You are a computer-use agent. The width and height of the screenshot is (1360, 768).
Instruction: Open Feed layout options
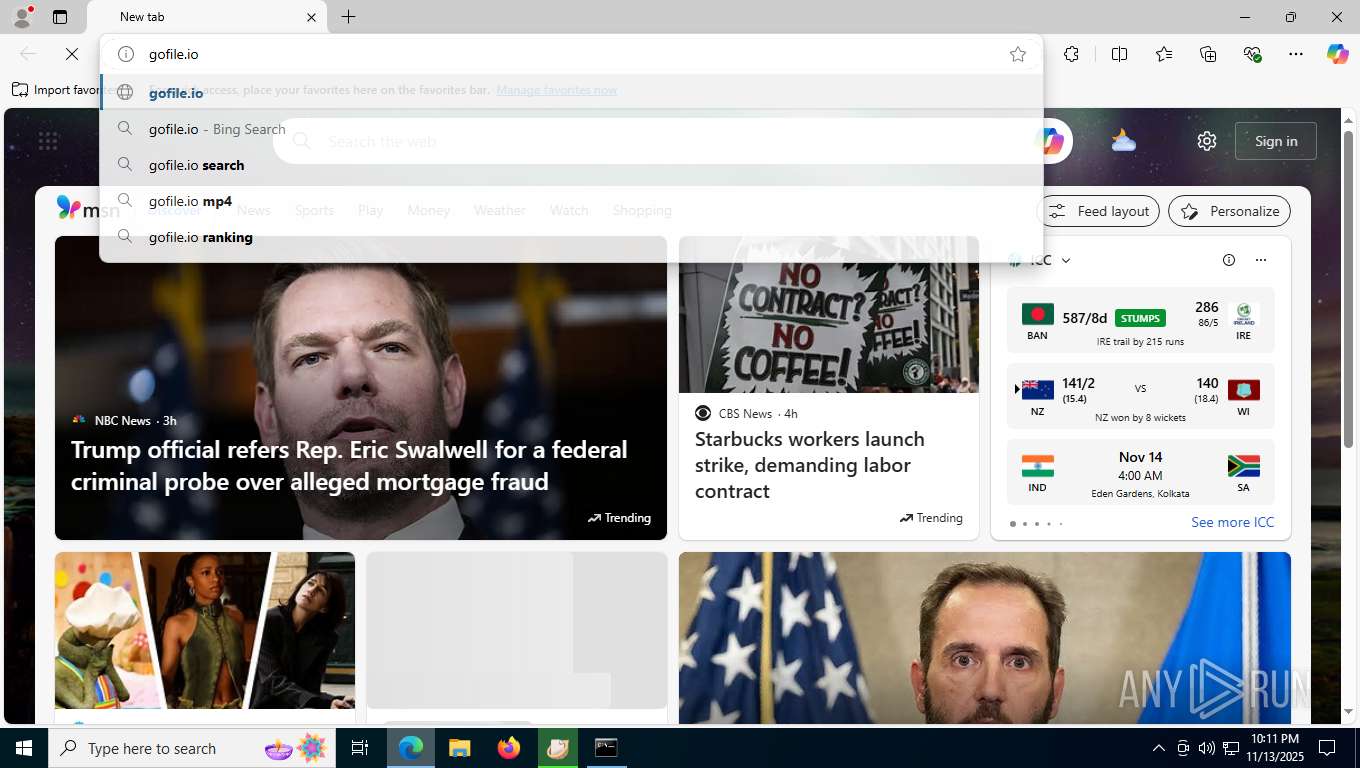1099,211
